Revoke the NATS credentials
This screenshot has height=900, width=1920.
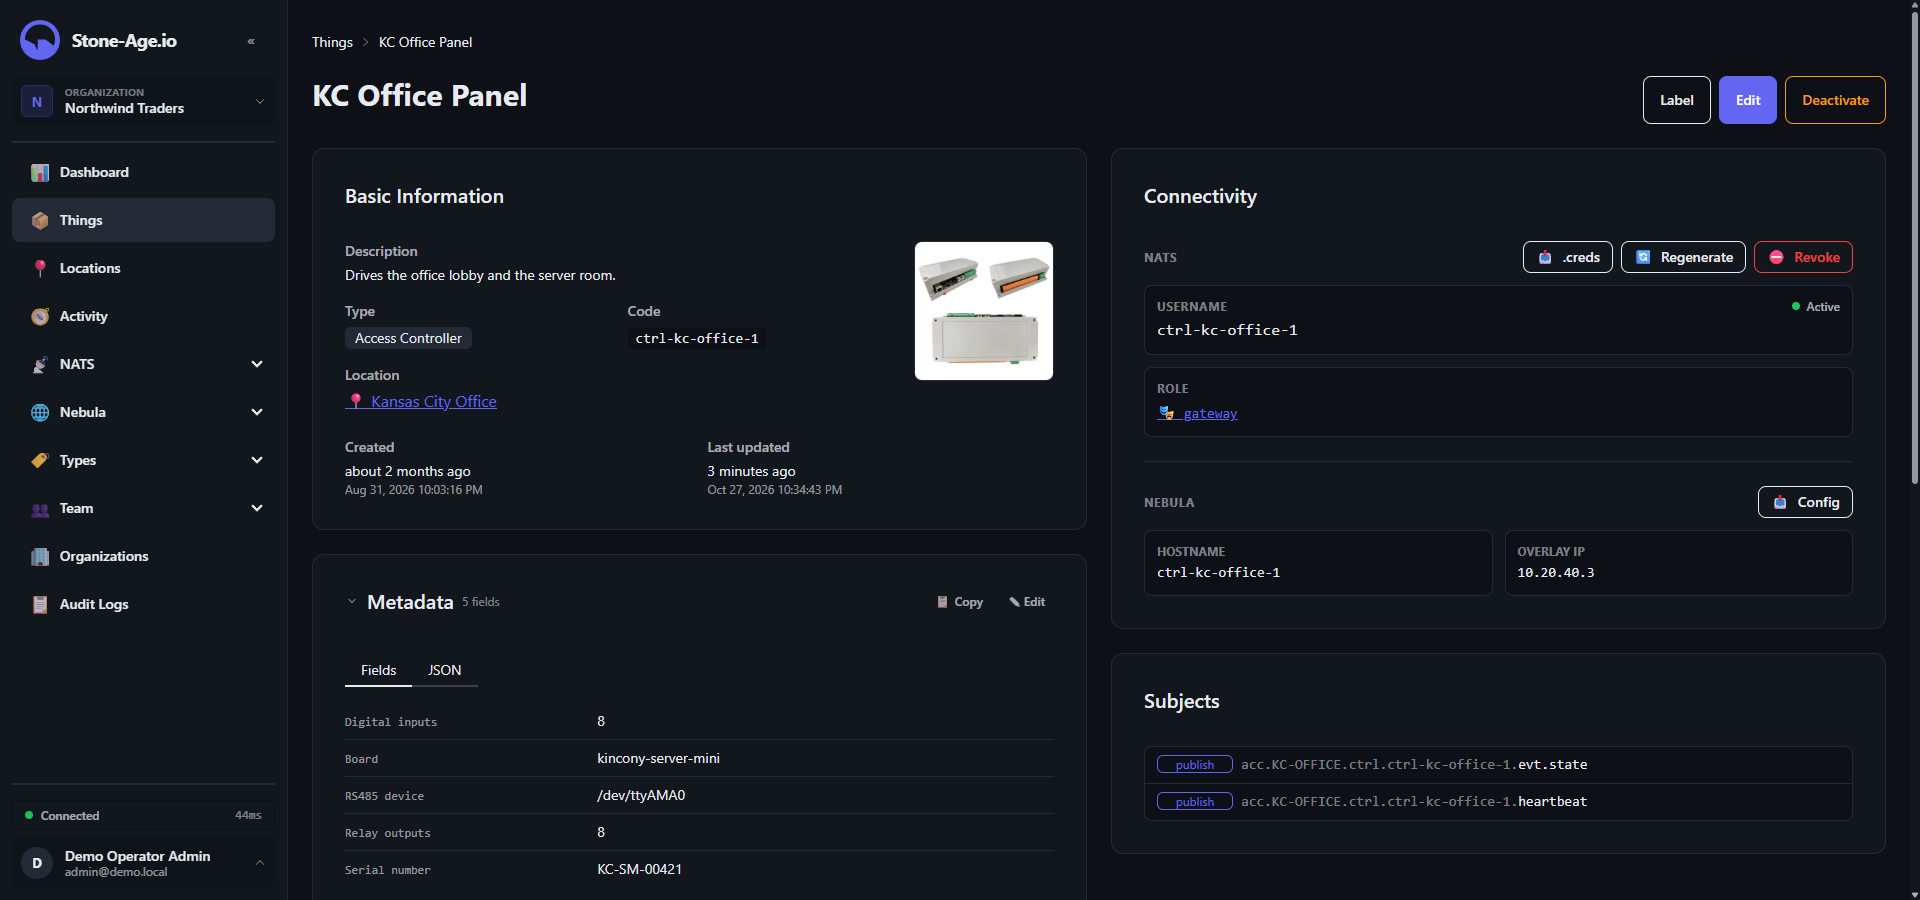point(1803,257)
